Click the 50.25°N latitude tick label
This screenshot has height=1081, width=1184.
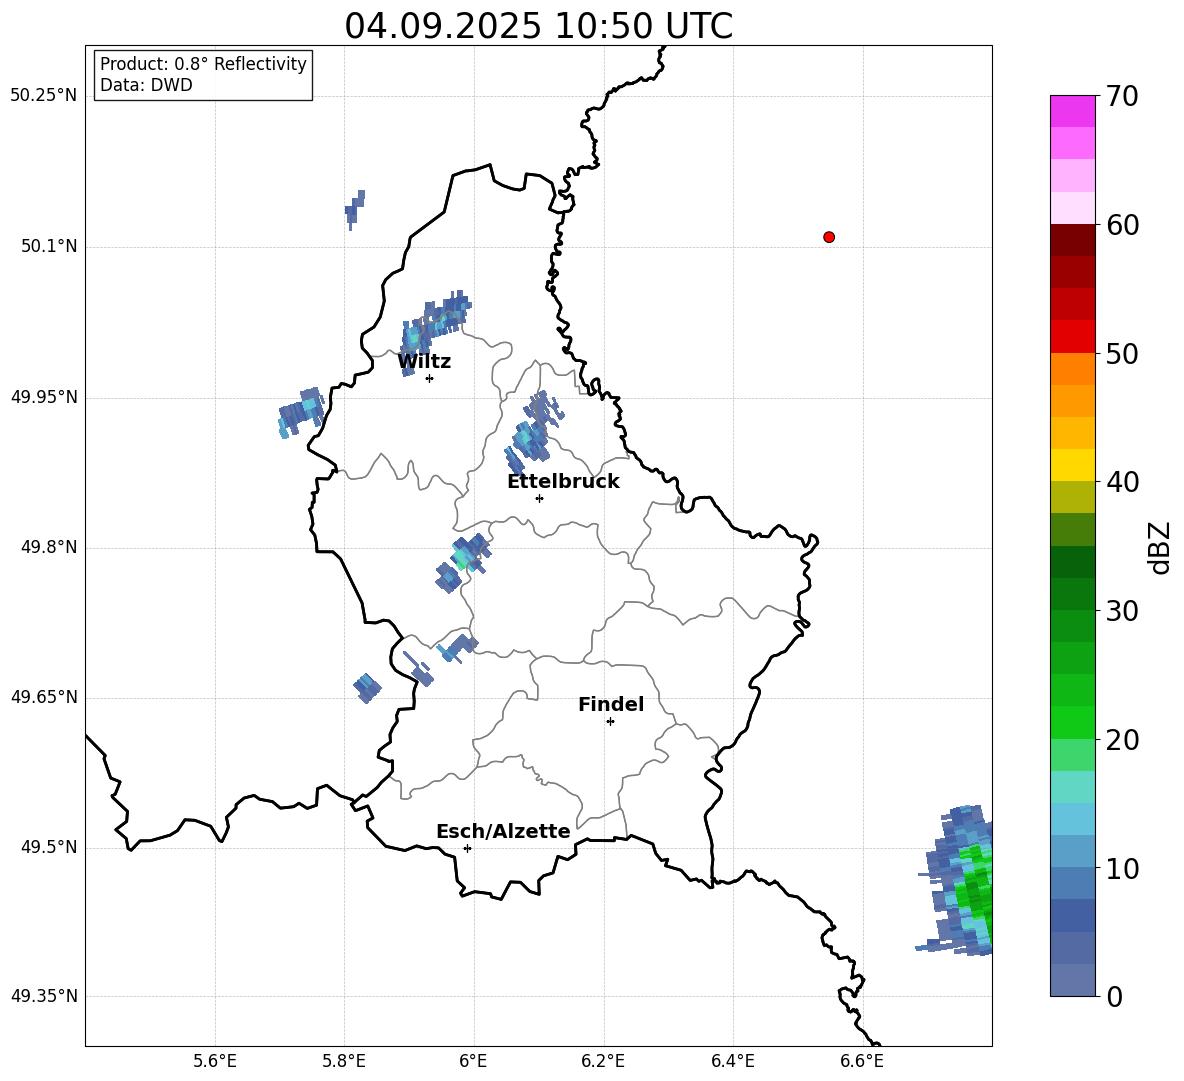click(43, 96)
